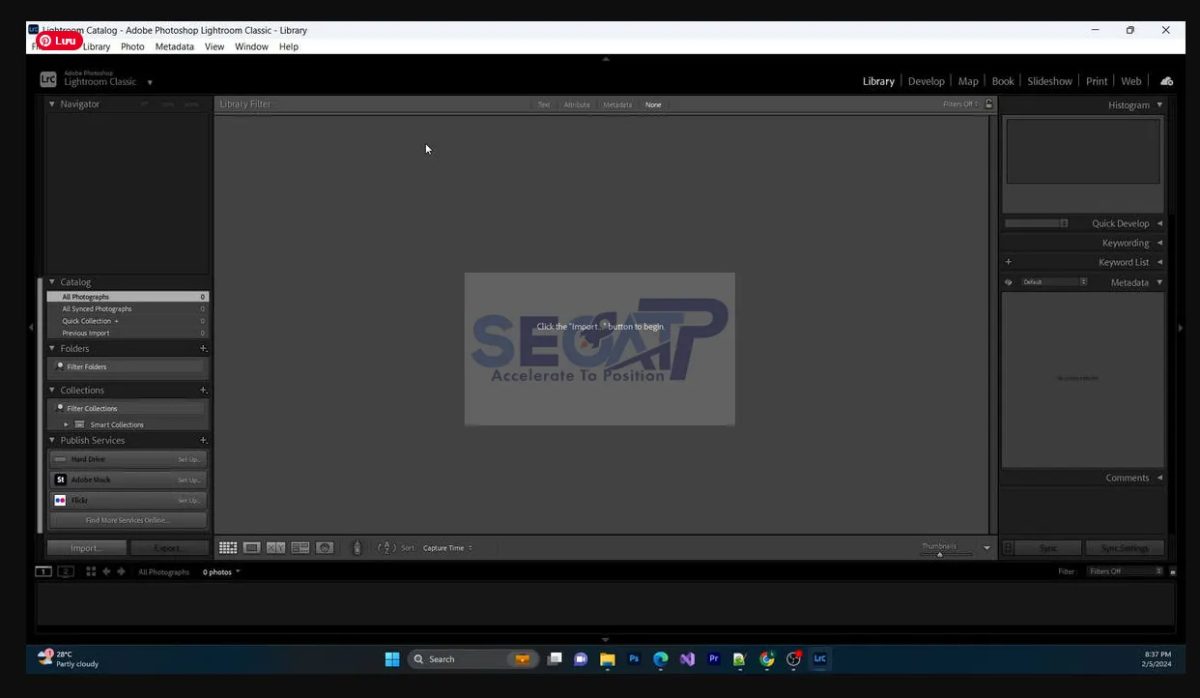Toggle the Metadata panel eye icon
The width and height of the screenshot is (1200, 698).
click(1008, 282)
